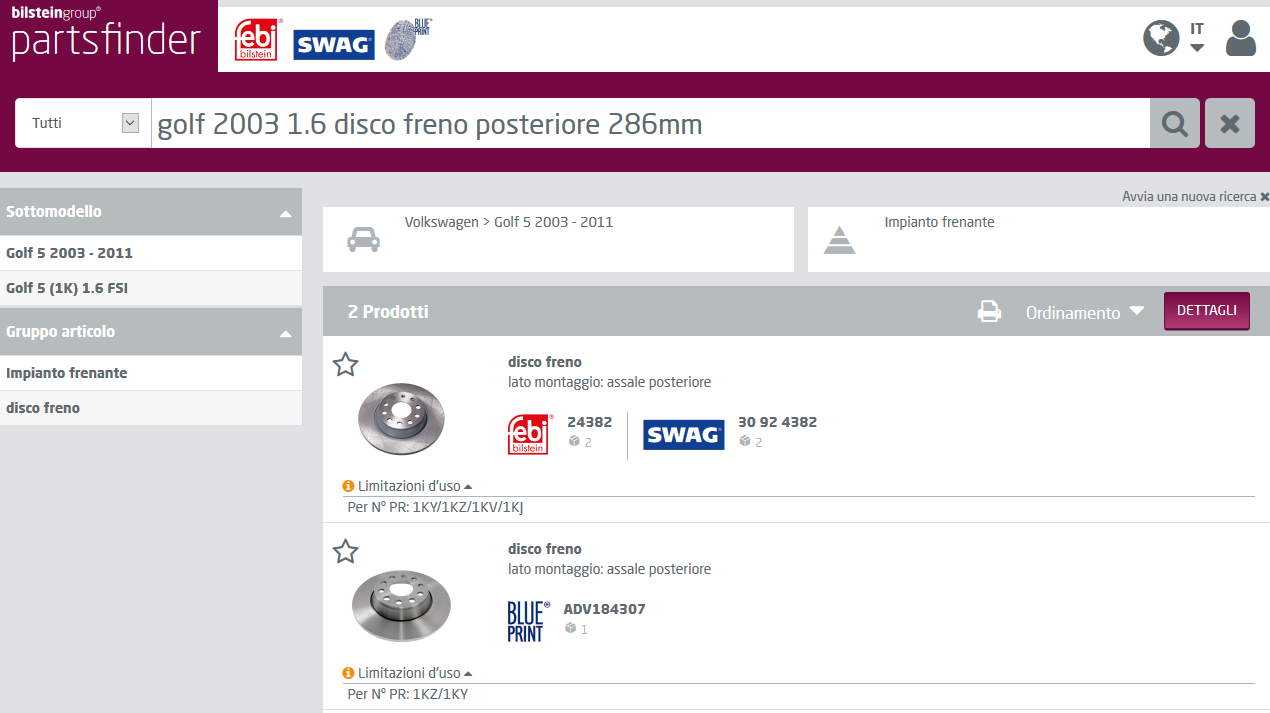Favorite the Blue Print disco freno product
The image size is (1270, 713).
tap(345, 551)
